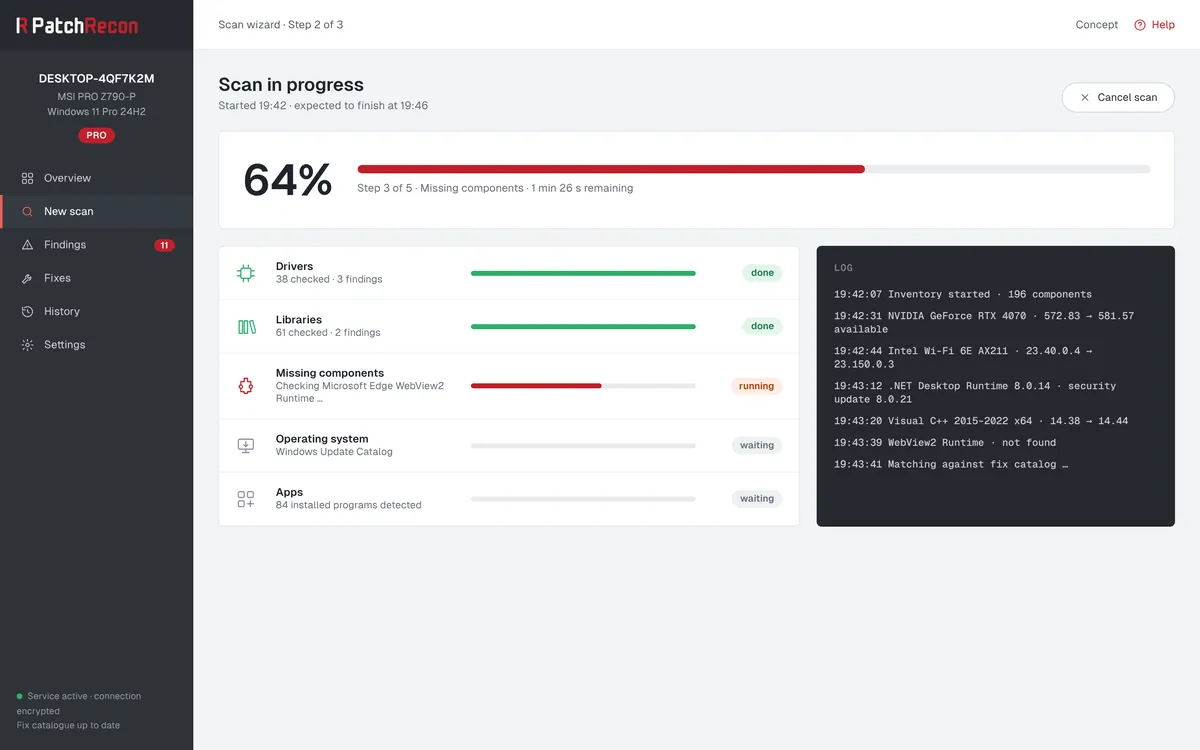
Task: Click the X icon in Cancel scan
Action: [1085, 97]
